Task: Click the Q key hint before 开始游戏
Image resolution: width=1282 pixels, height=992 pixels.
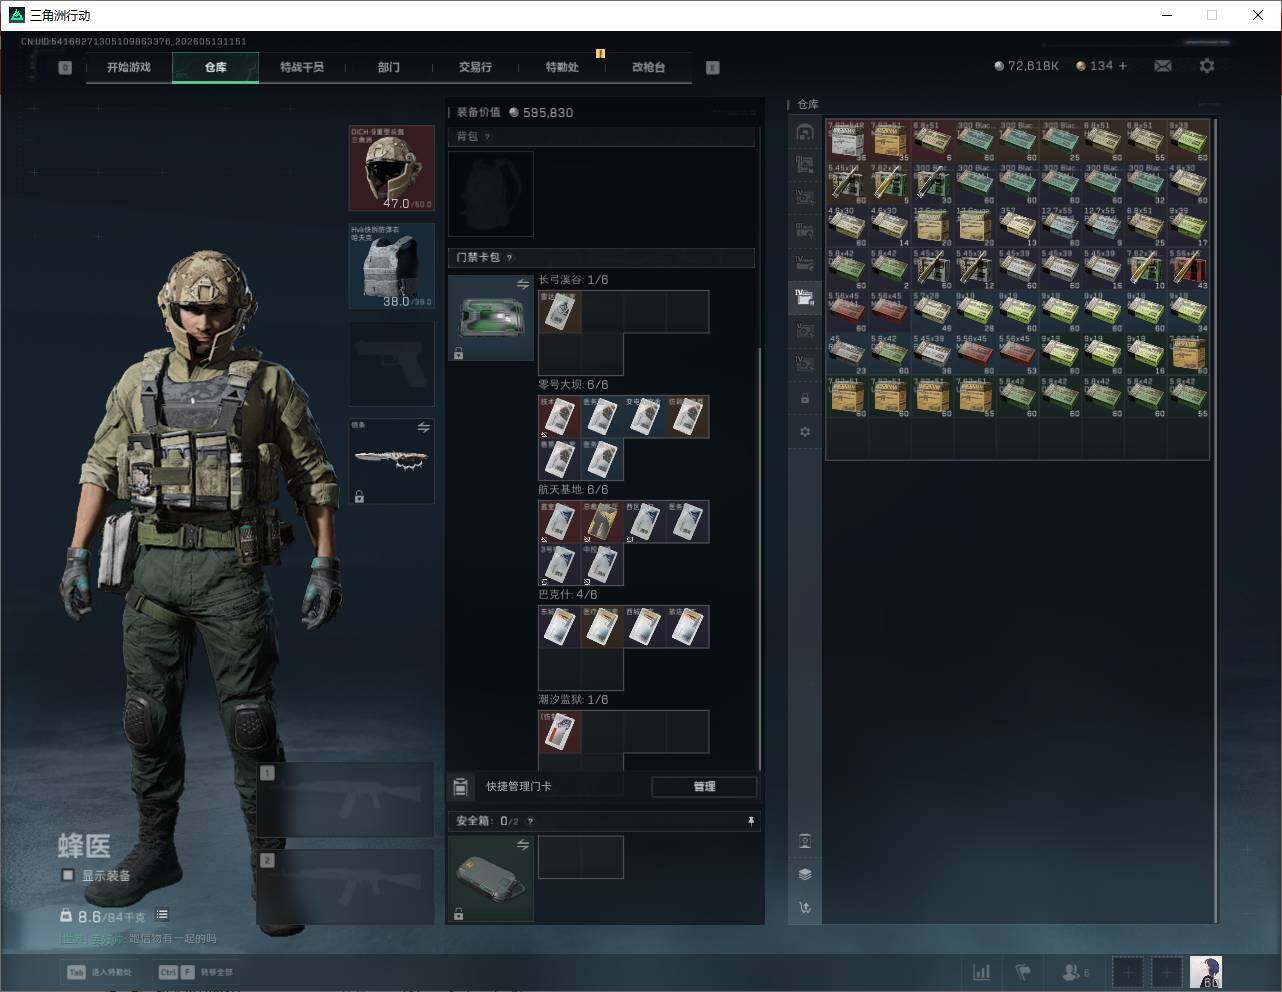Action: click(65, 68)
